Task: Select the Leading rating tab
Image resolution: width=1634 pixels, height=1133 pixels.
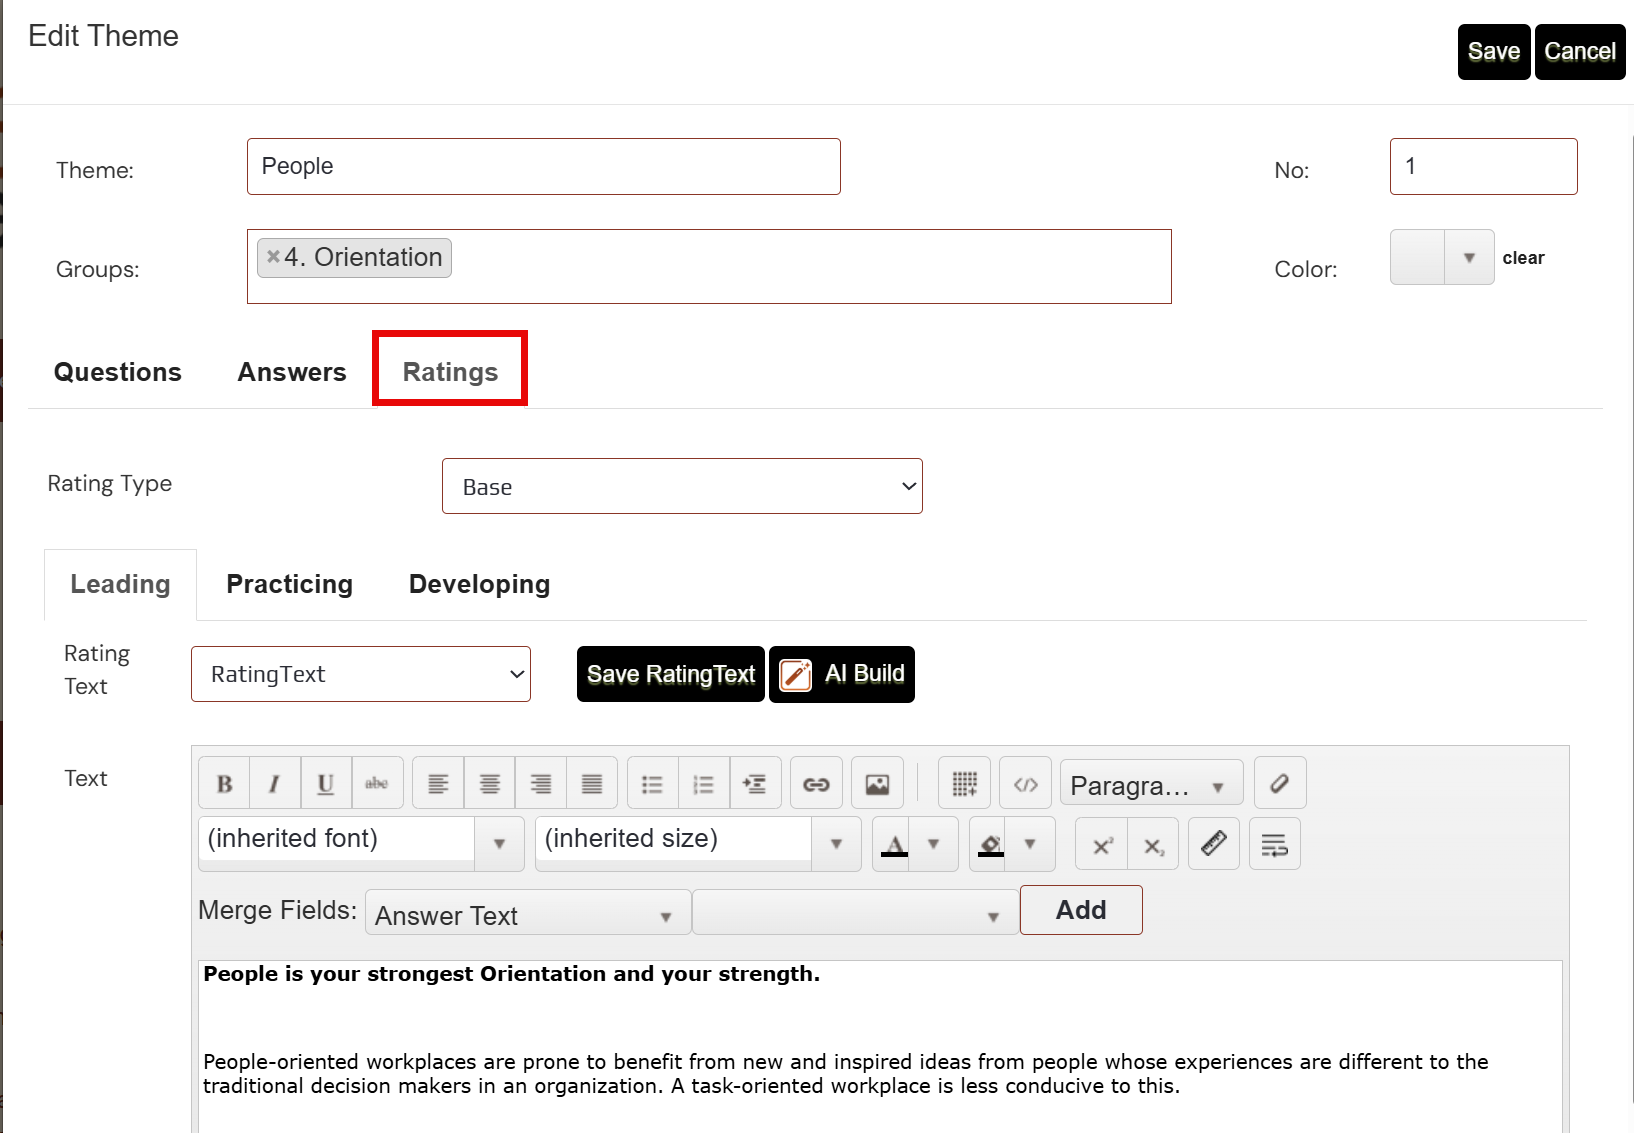Action: point(120,584)
